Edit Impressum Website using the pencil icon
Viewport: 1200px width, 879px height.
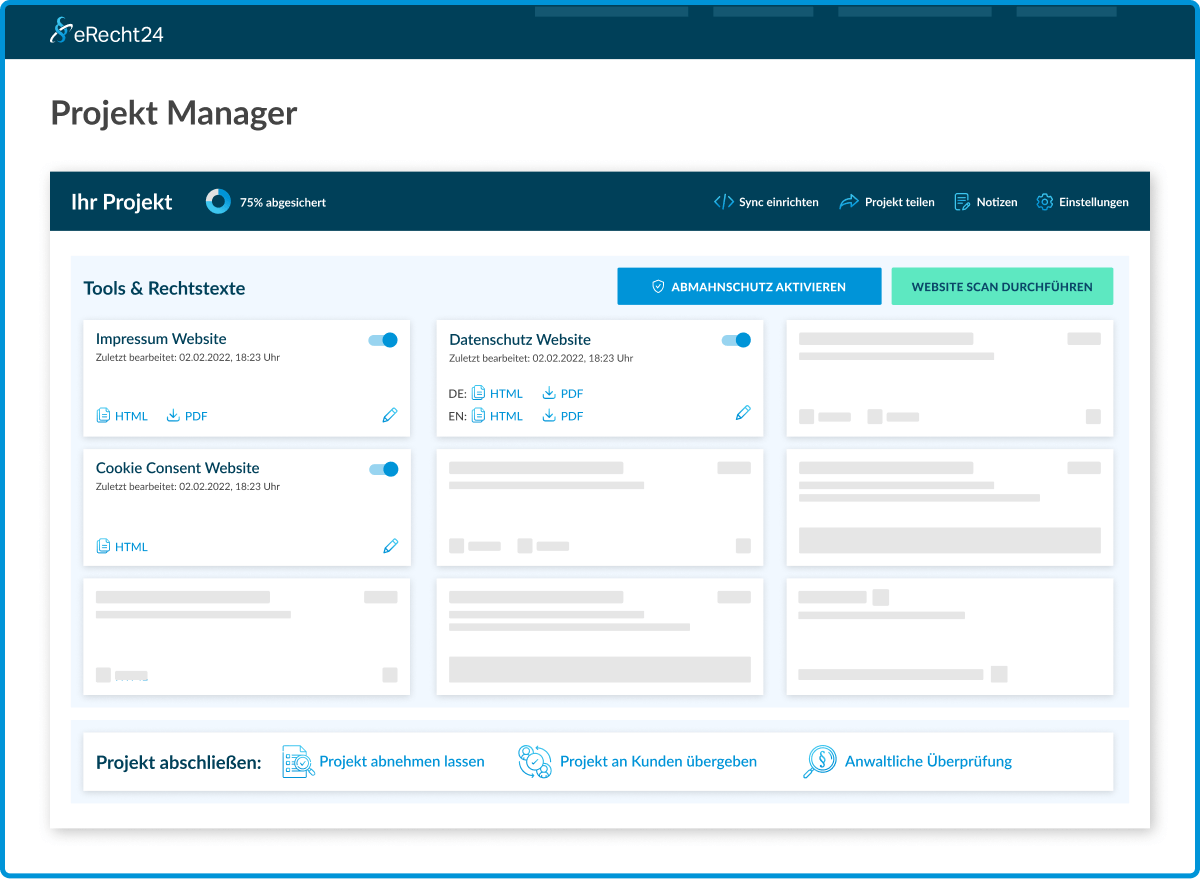tap(390, 414)
